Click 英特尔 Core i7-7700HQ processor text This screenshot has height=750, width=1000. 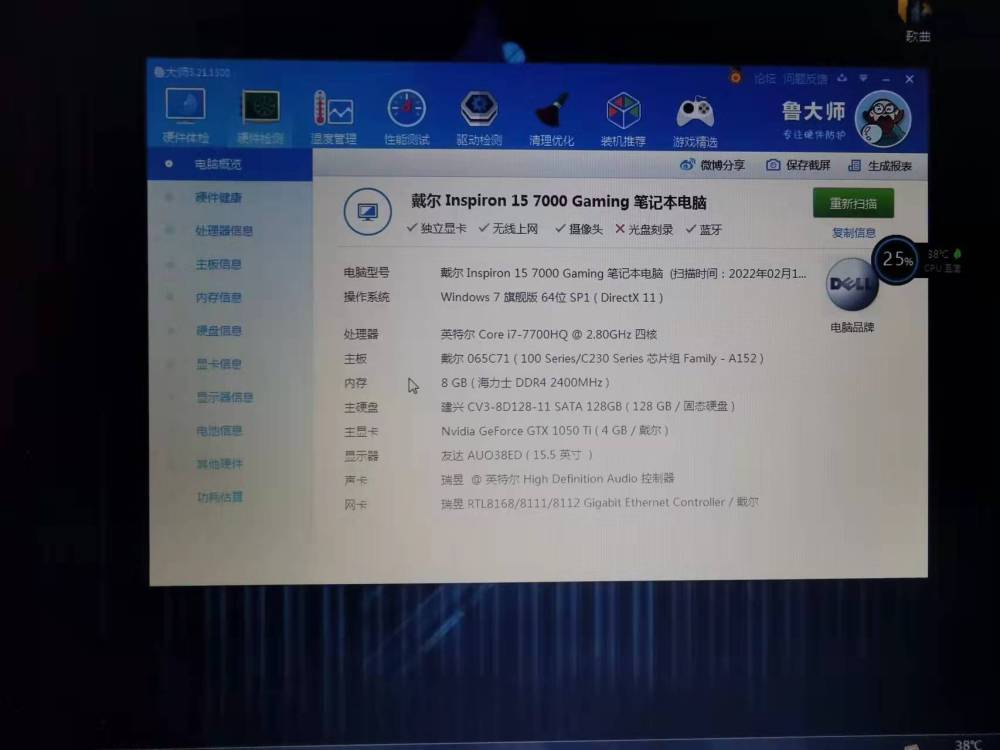pos(548,334)
